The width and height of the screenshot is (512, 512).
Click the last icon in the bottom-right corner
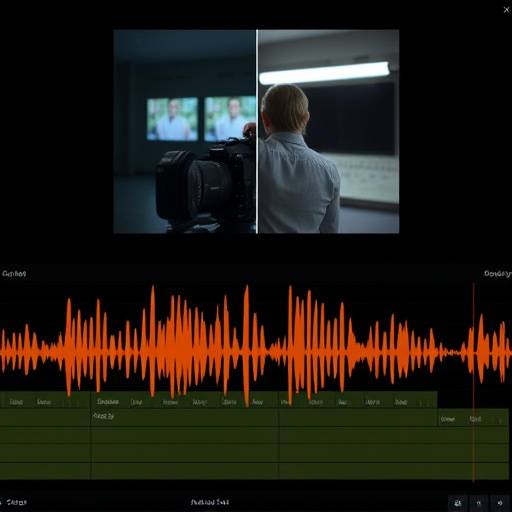[500, 503]
